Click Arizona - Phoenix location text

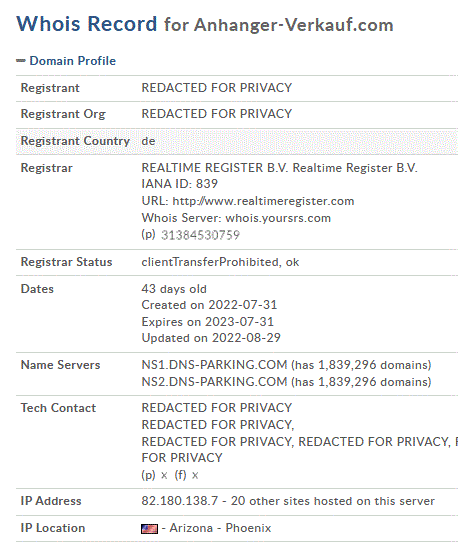[x=220, y=528]
